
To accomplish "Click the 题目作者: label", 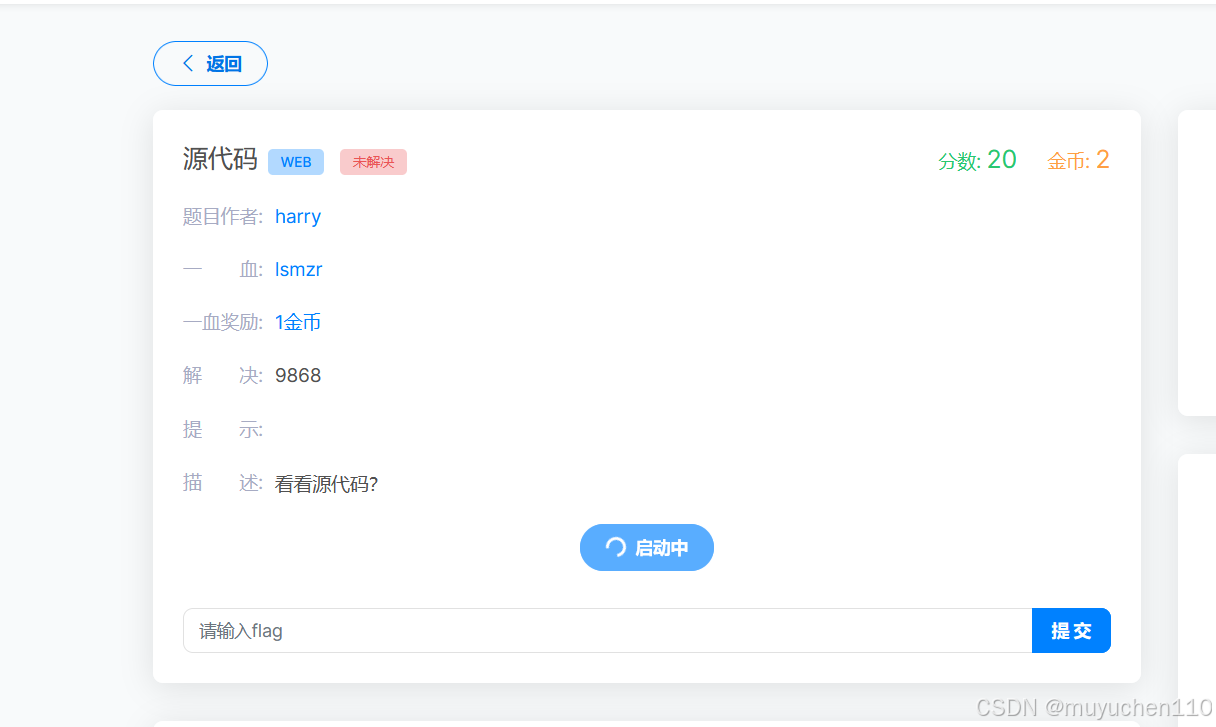I will [223, 216].
